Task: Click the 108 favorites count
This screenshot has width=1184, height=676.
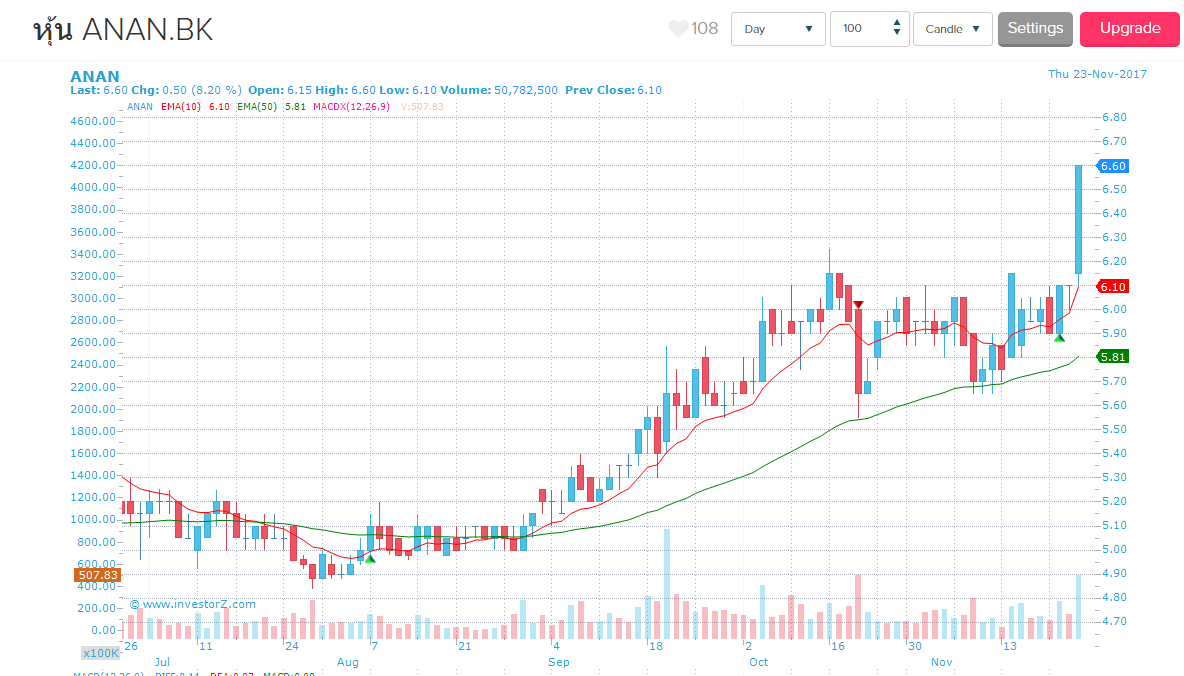Action: (x=705, y=29)
